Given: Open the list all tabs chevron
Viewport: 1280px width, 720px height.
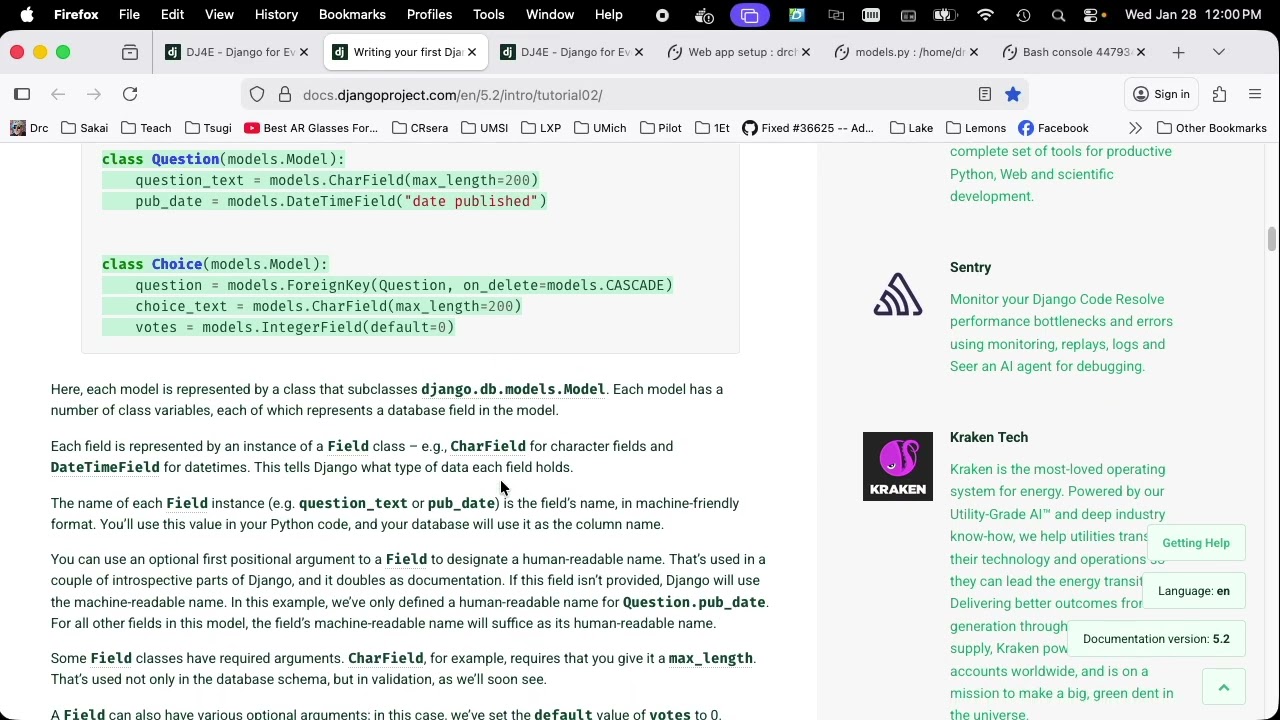Looking at the screenshot, I should point(1218,52).
